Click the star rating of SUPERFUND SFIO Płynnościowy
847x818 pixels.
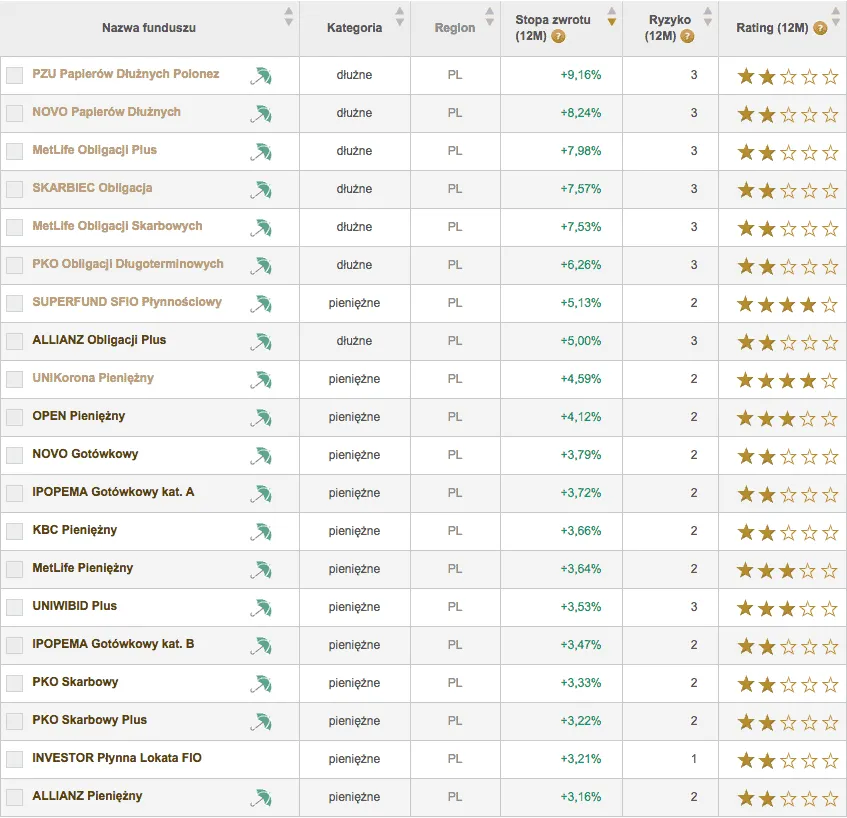point(788,305)
